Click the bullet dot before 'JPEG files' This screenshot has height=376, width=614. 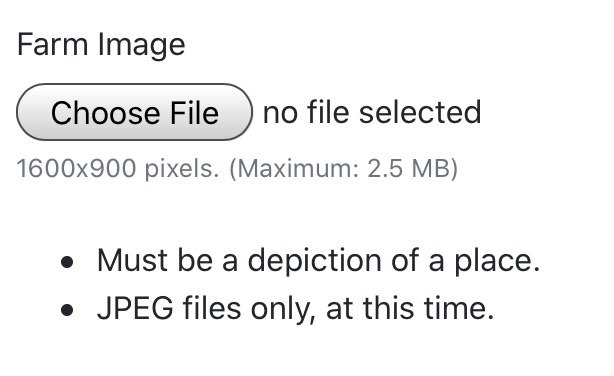point(67,310)
